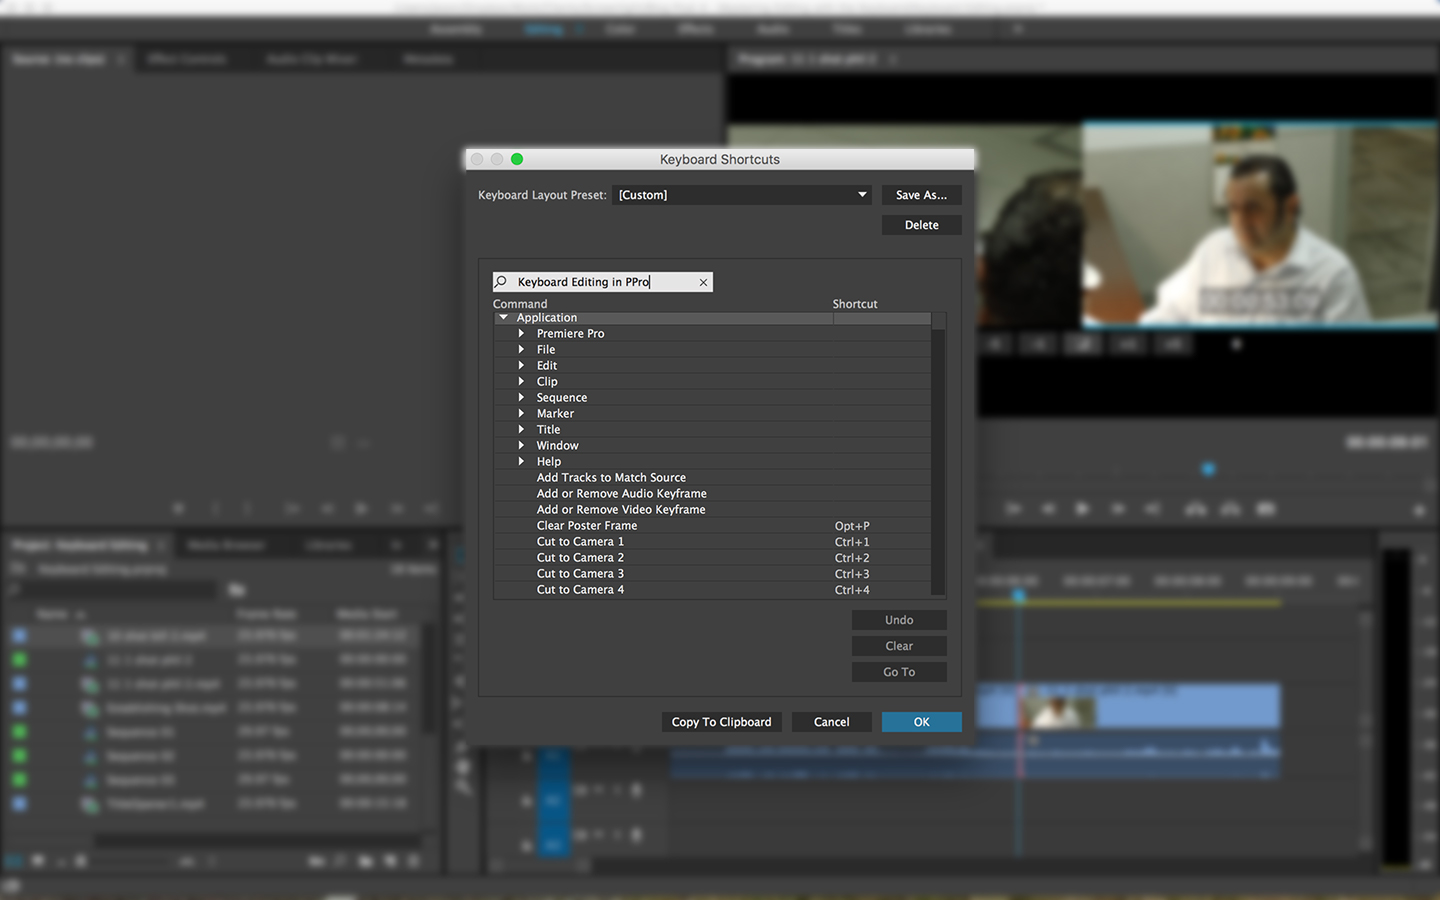Expand the Edit commands group
Image resolution: width=1440 pixels, height=900 pixels.
[521, 365]
